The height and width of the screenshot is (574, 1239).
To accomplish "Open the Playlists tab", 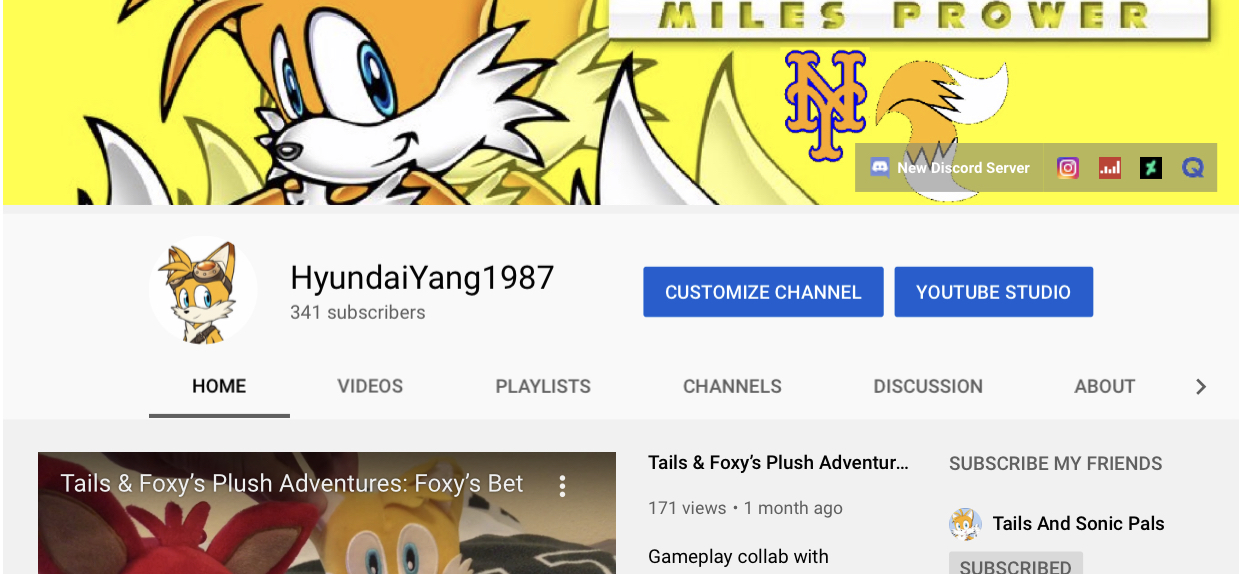I will 543,386.
